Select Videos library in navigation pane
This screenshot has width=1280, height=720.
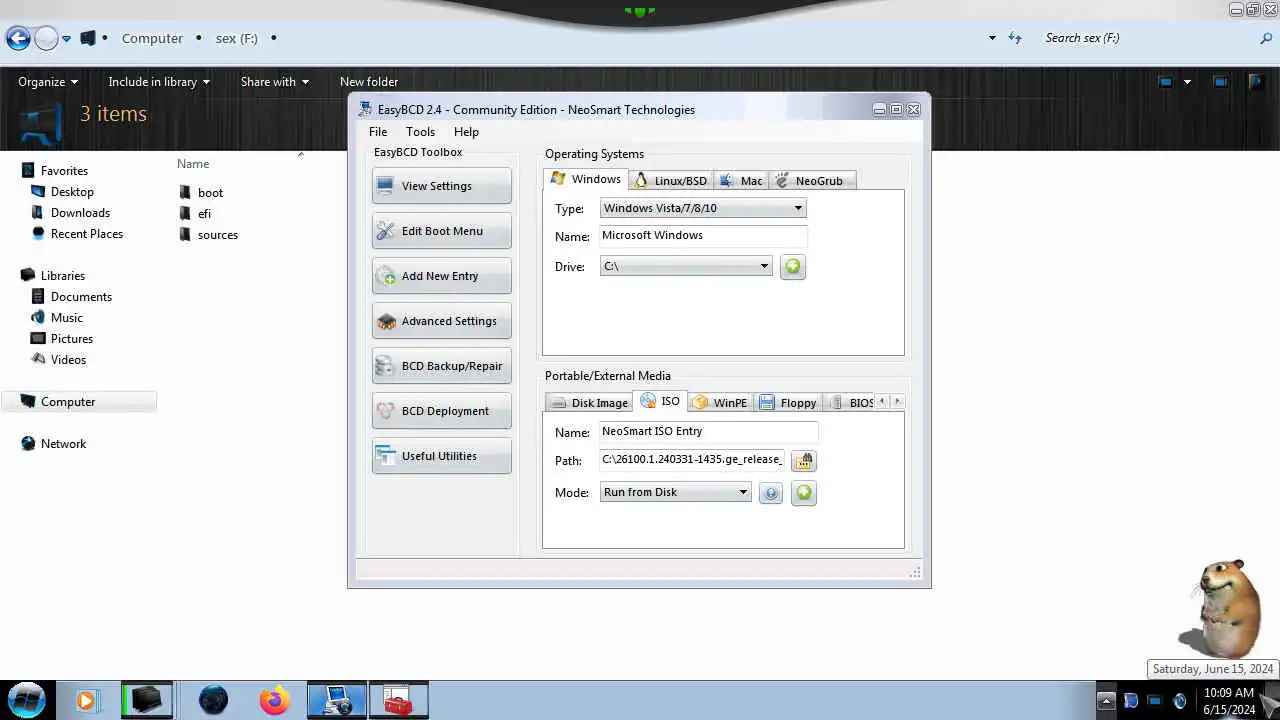68,360
